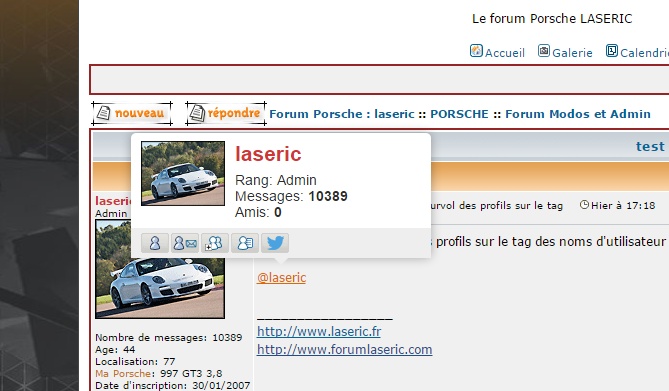The height and width of the screenshot is (391, 669).
Task: Click the send private message icon
Action: pos(185,243)
